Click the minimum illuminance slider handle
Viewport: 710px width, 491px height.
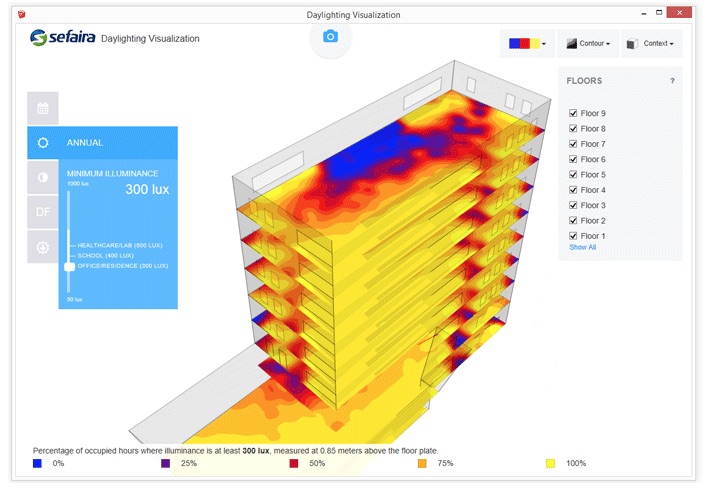click(x=69, y=266)
